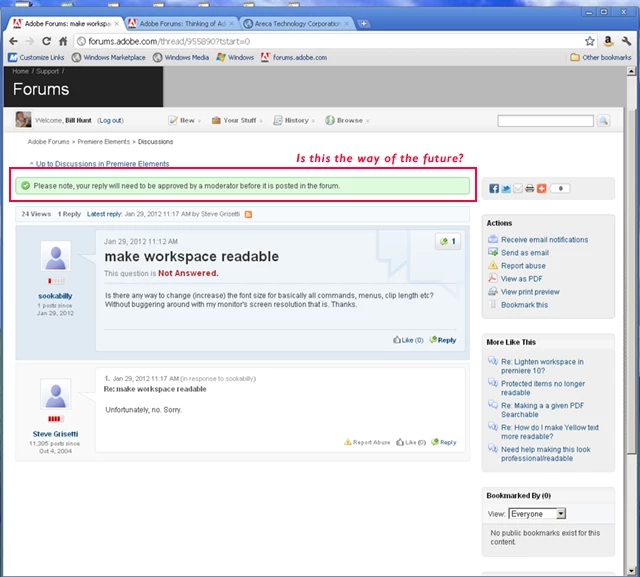Open the New dropdown menu

point(185,120)
